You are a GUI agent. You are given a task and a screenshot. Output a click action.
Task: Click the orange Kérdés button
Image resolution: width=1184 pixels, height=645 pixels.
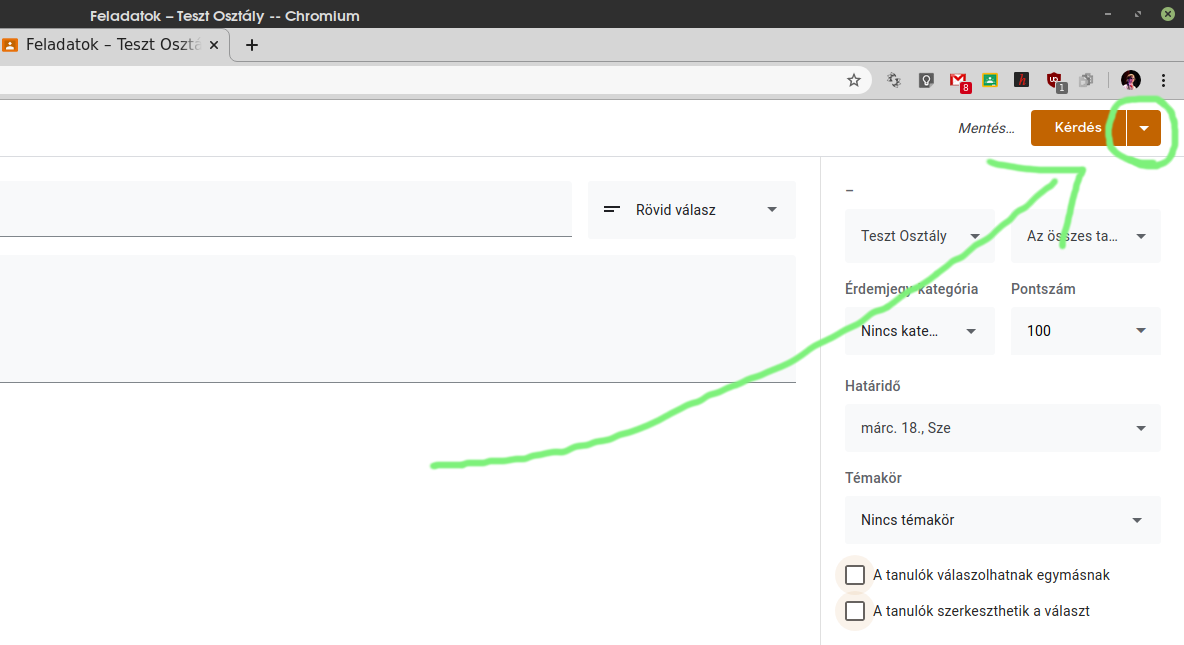1078,128
